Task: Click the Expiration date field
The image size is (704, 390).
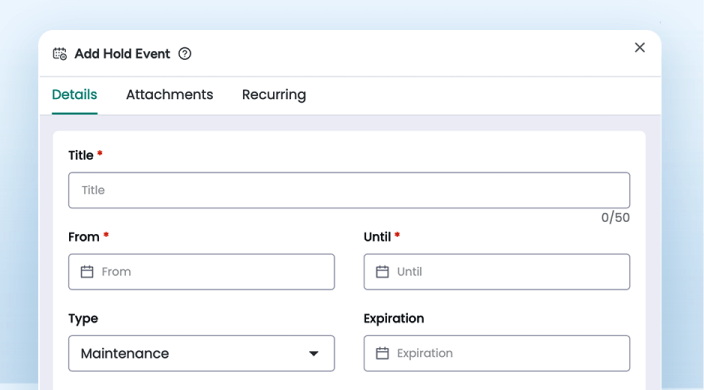Action: (497, 353)
